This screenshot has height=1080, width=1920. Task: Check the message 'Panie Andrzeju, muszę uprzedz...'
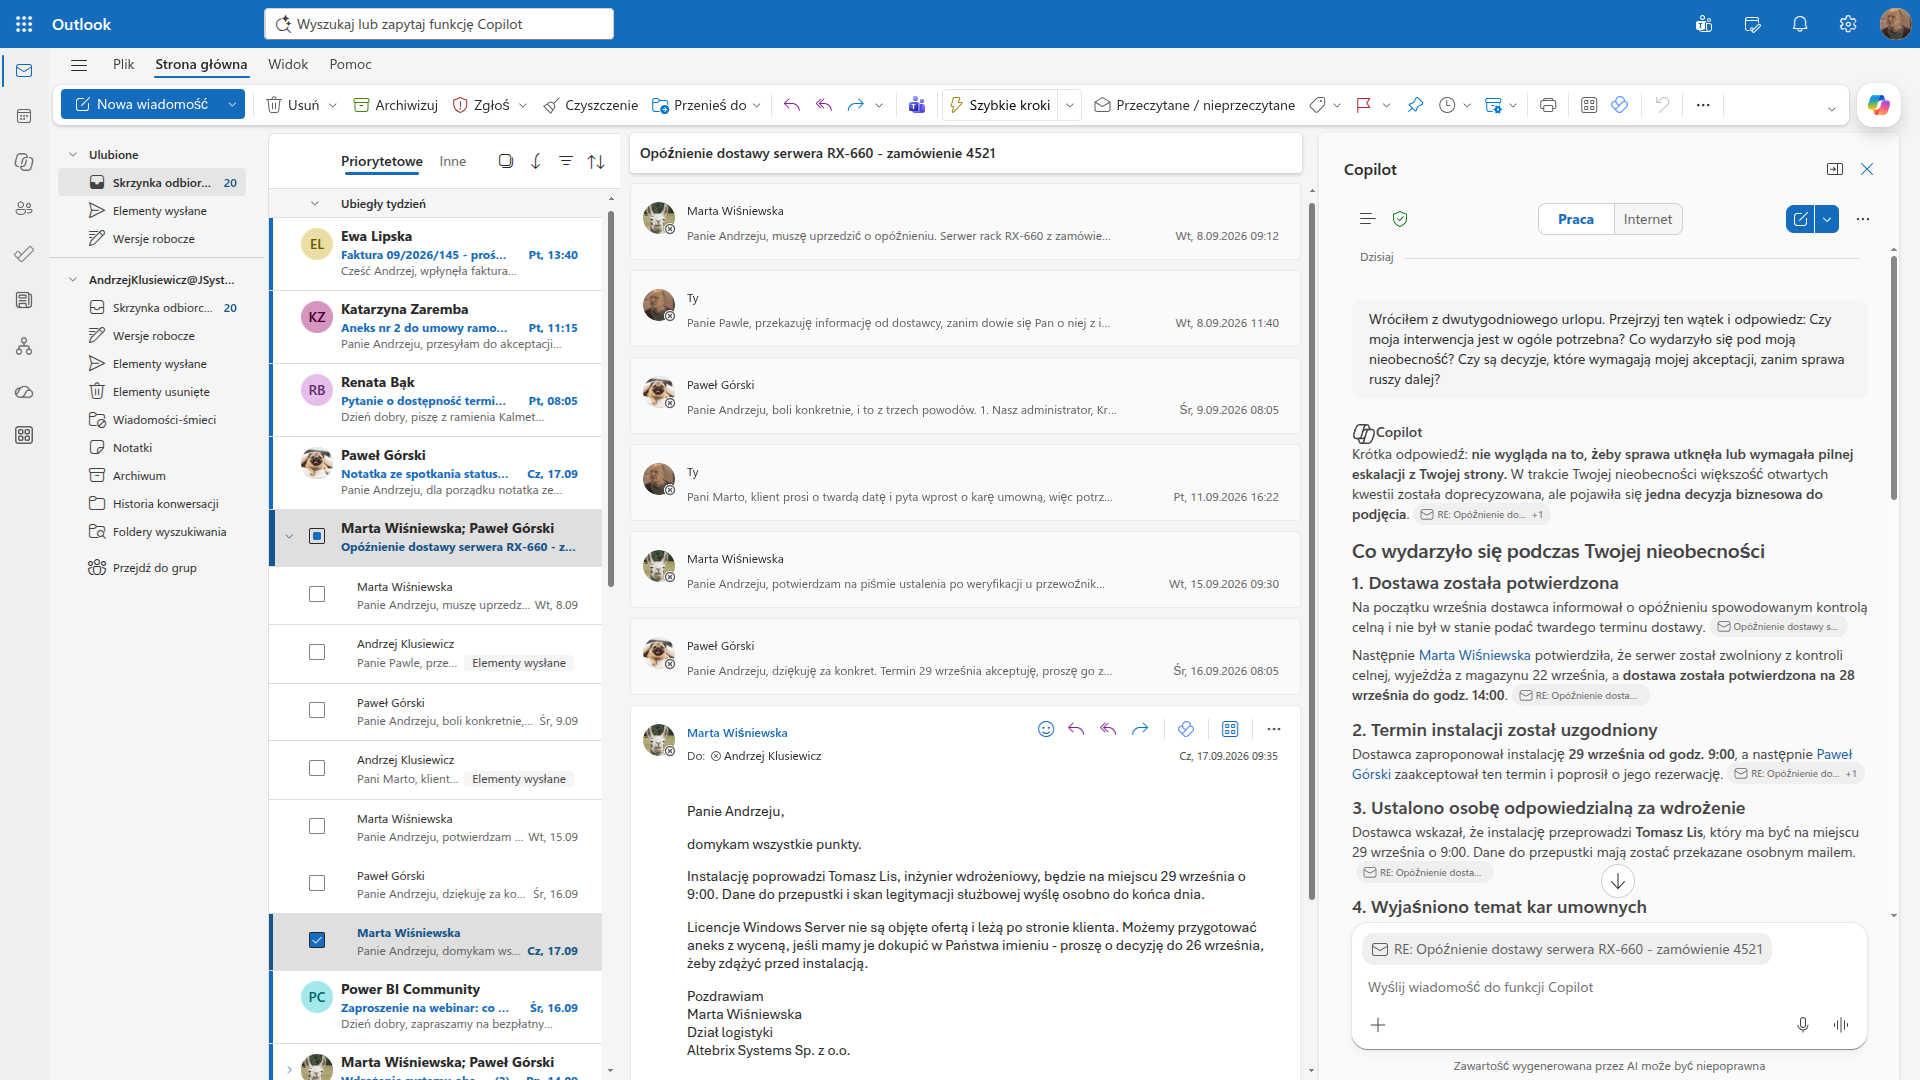317,595
